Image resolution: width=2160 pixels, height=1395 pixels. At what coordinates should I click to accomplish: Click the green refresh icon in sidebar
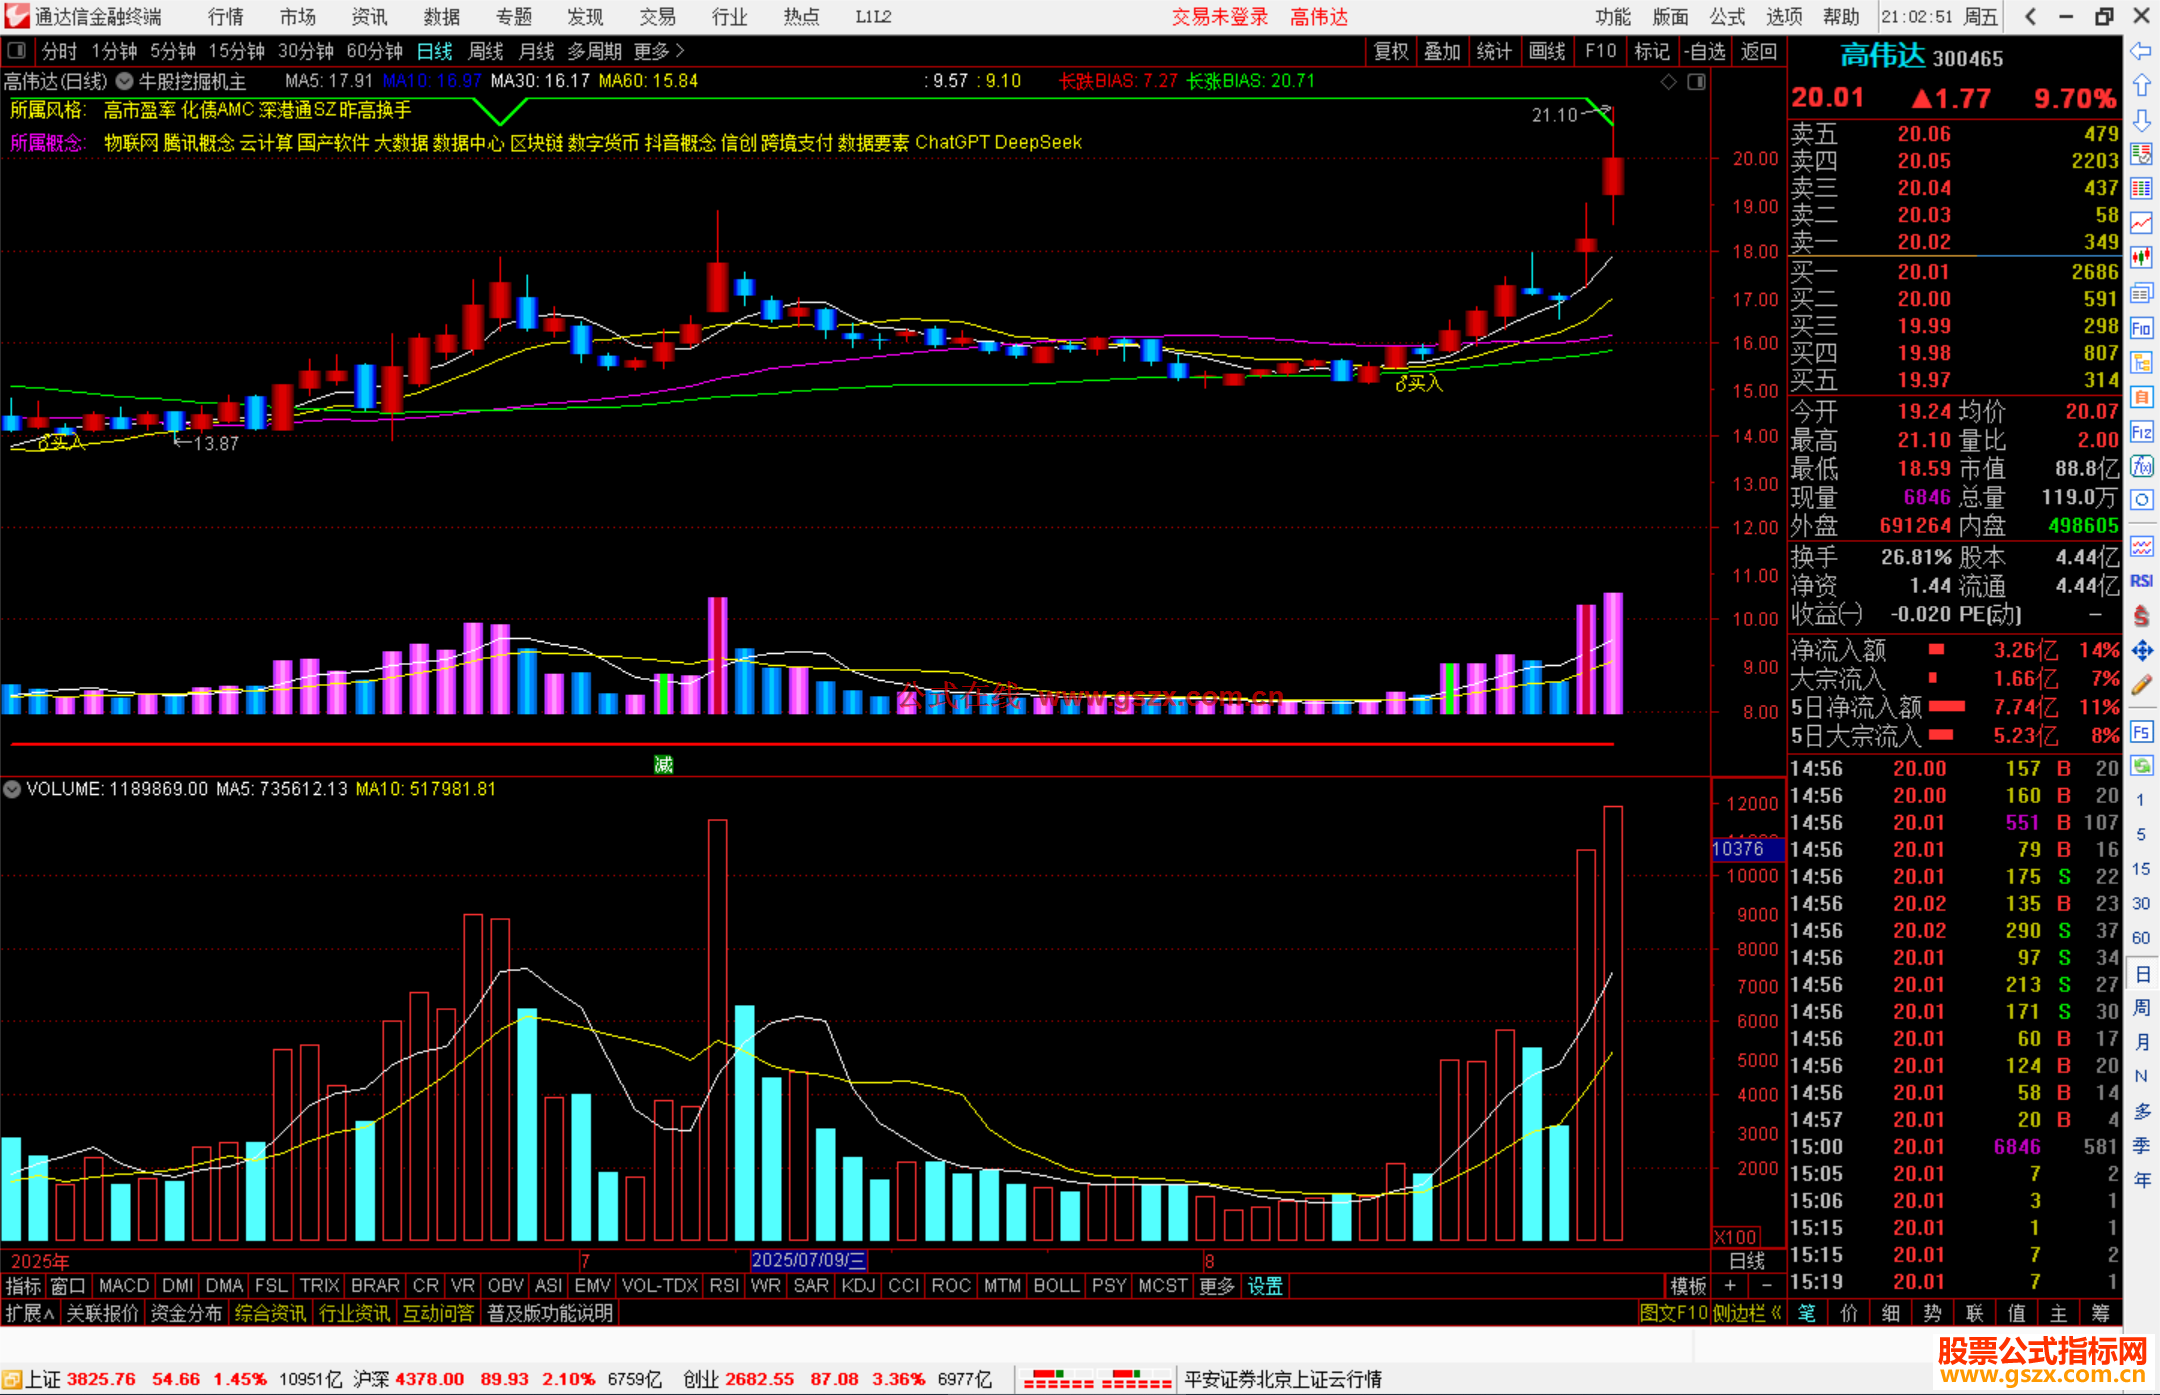pyautogui.click(x=2141, y=766)
